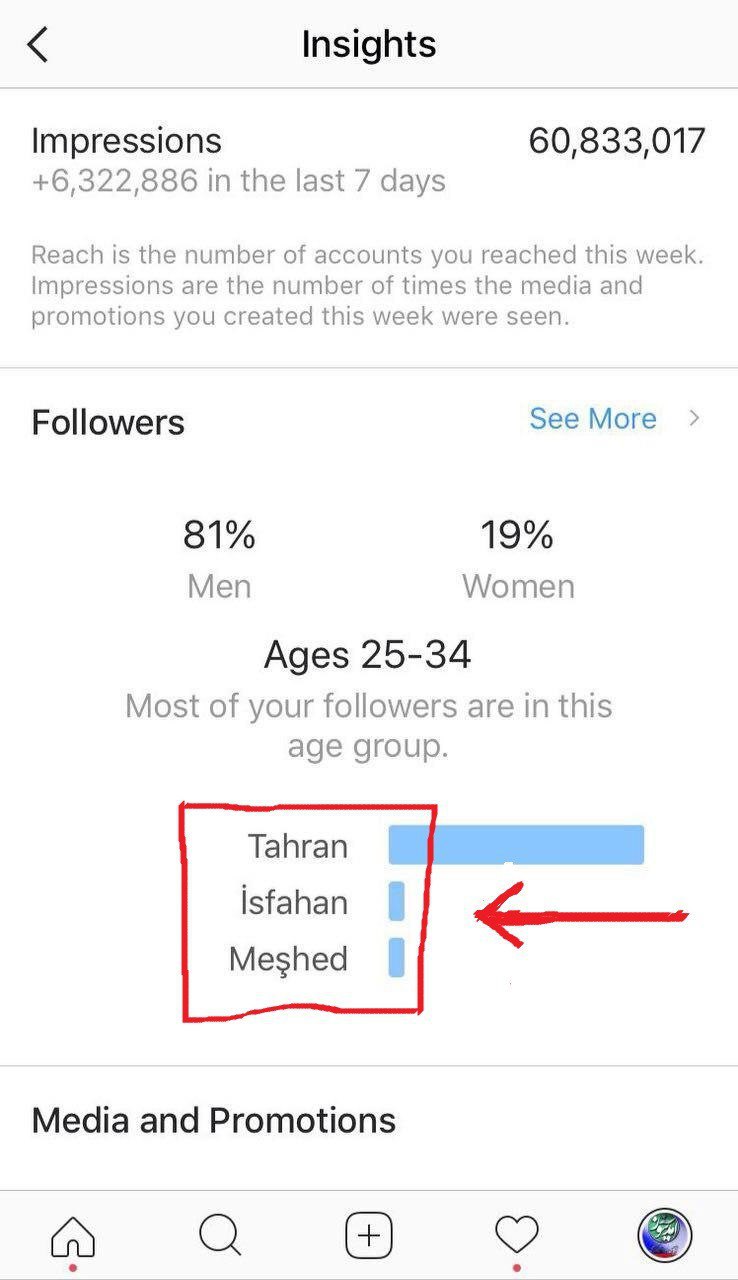Click the See More link

tap(593, 419)
